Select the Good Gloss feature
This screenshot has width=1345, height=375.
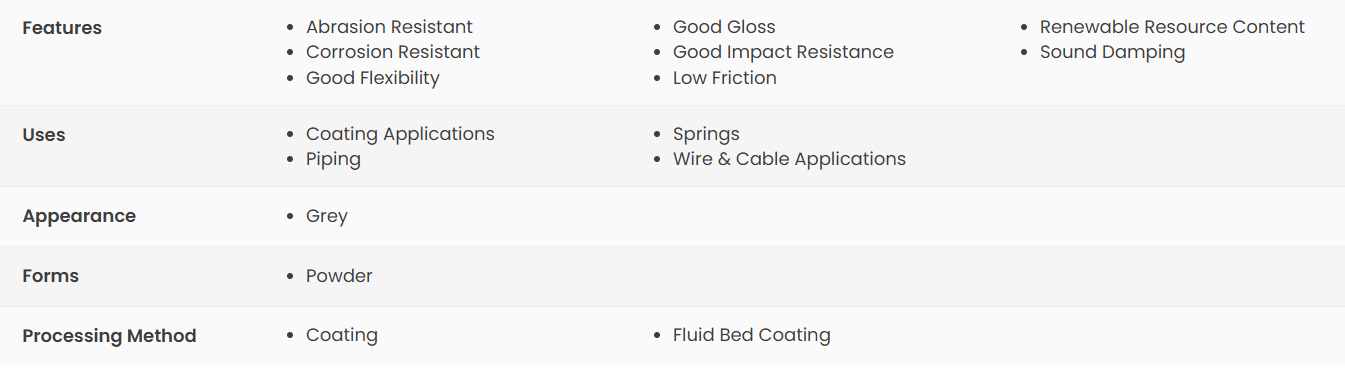(724, 27)
